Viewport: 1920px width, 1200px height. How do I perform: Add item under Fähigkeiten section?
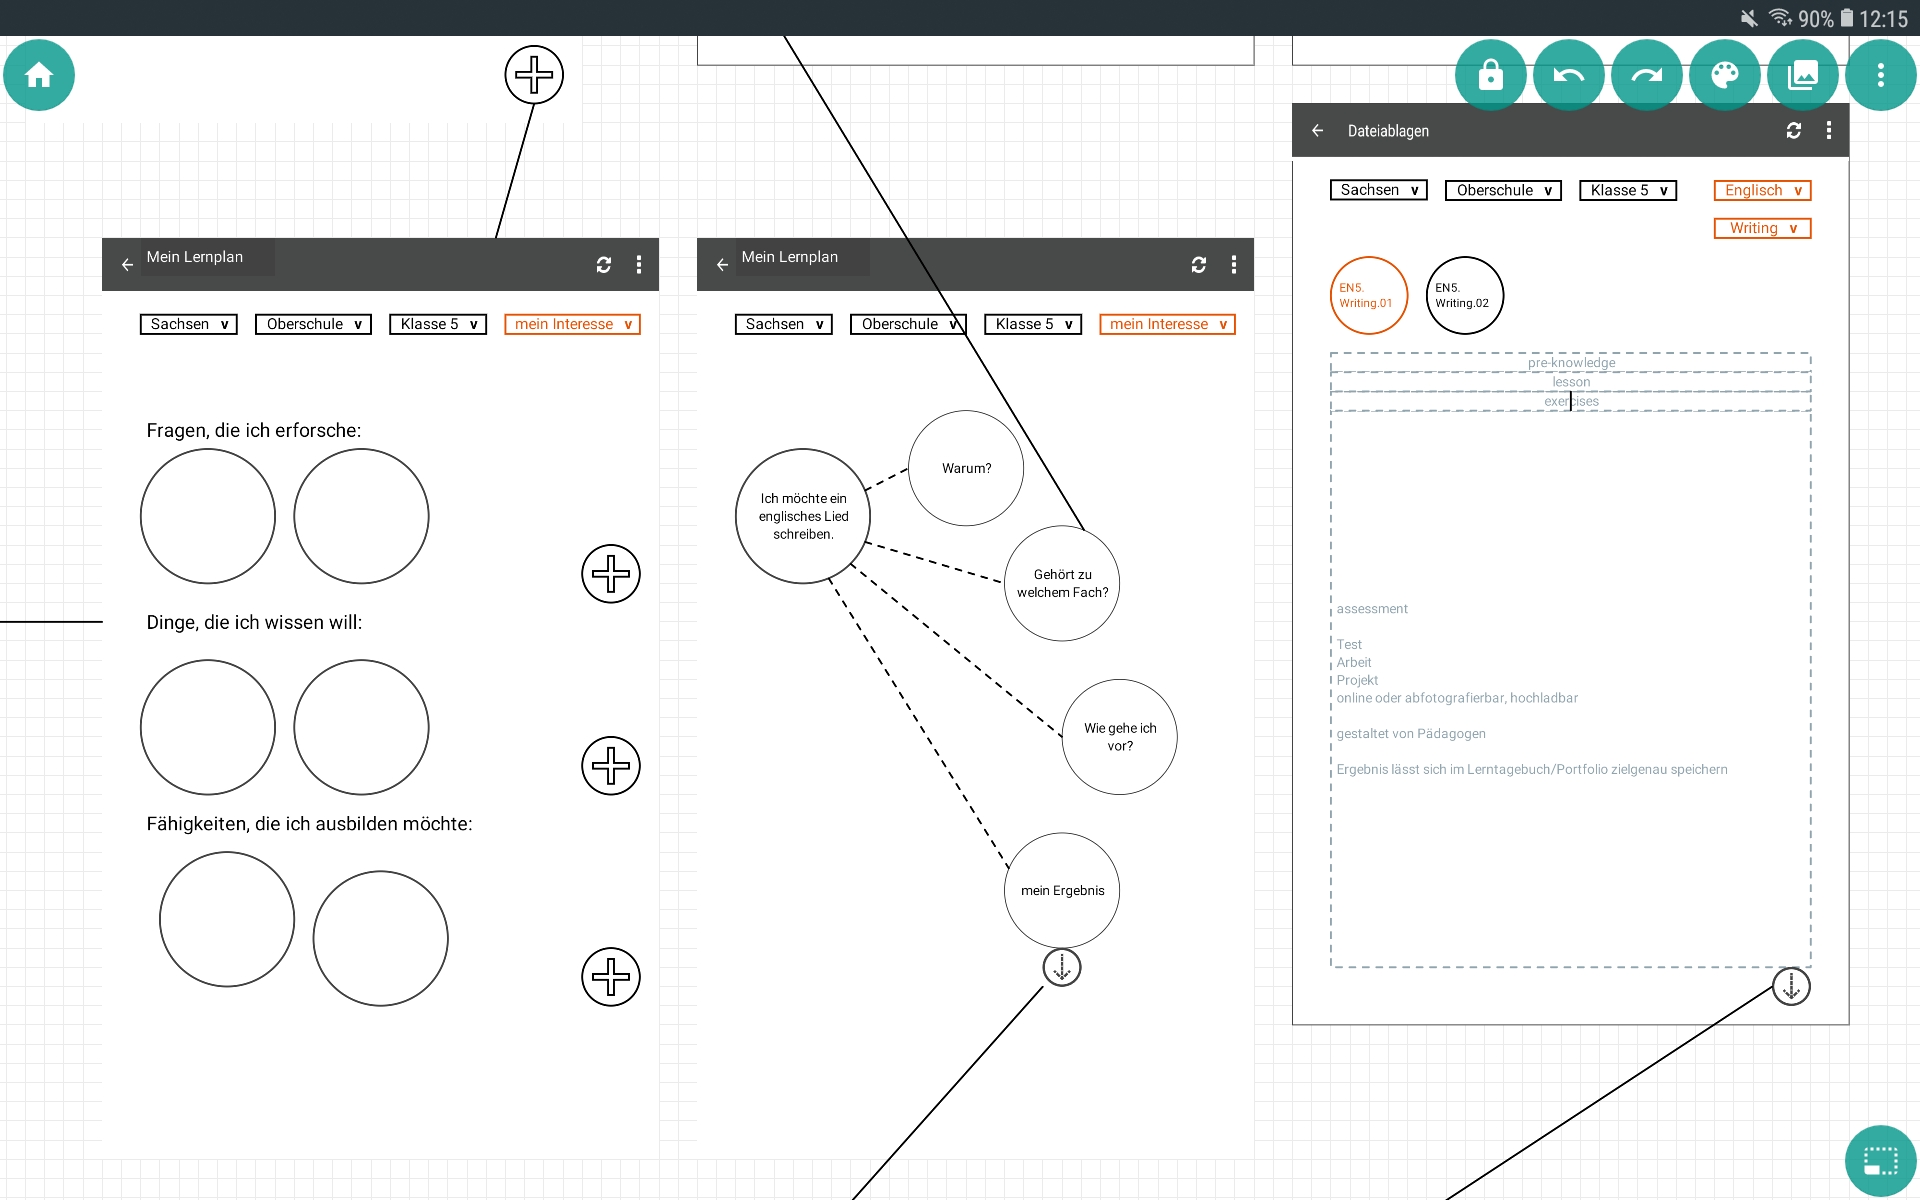[610, 976]
